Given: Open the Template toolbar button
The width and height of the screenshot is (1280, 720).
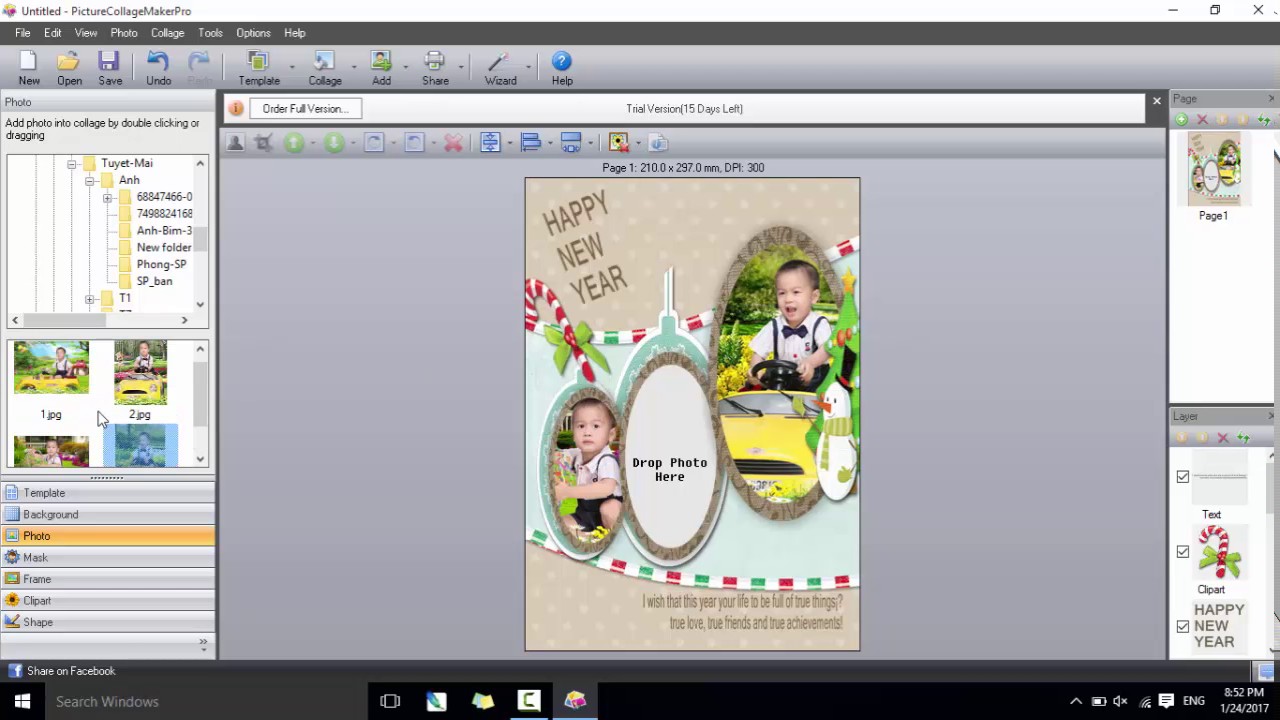Looking at the screenshot, I should pyautogui.click(x=259, y=68).
